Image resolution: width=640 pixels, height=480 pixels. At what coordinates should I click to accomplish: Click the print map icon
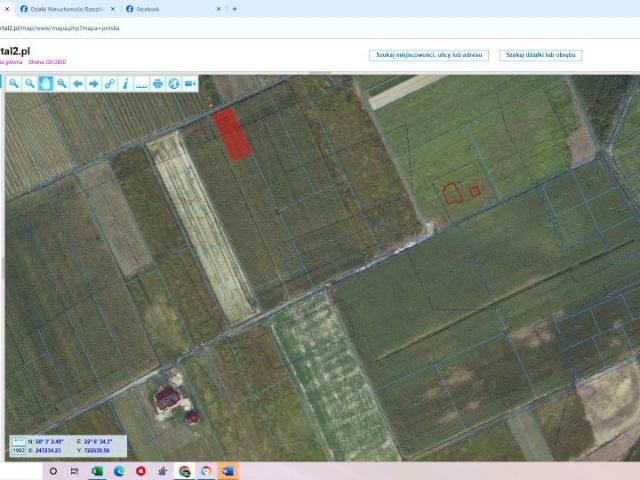pos(158,84)
